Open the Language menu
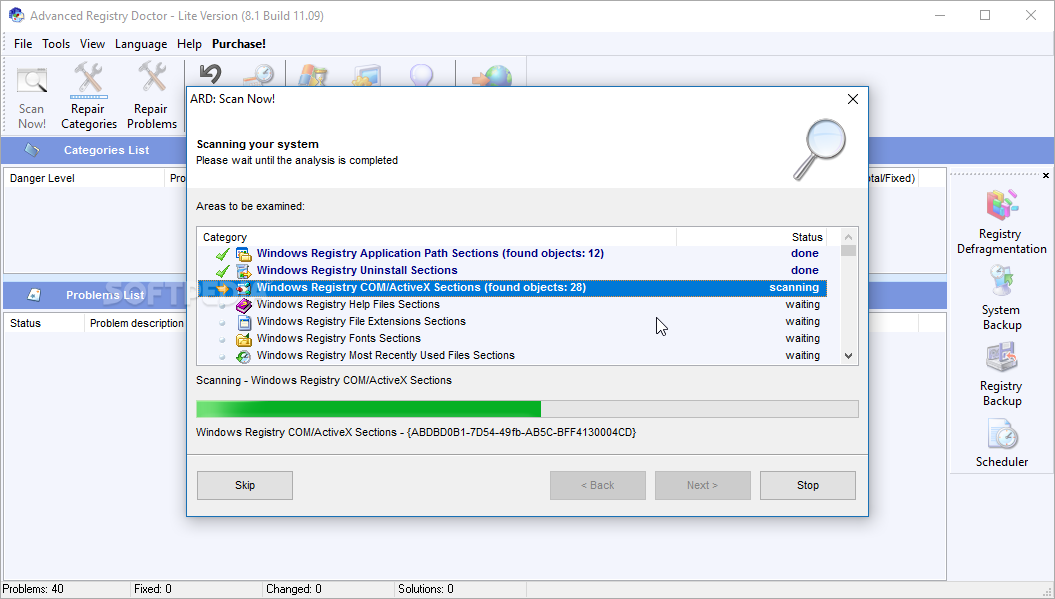This screenshot has width=1055, height=599. 141,44
